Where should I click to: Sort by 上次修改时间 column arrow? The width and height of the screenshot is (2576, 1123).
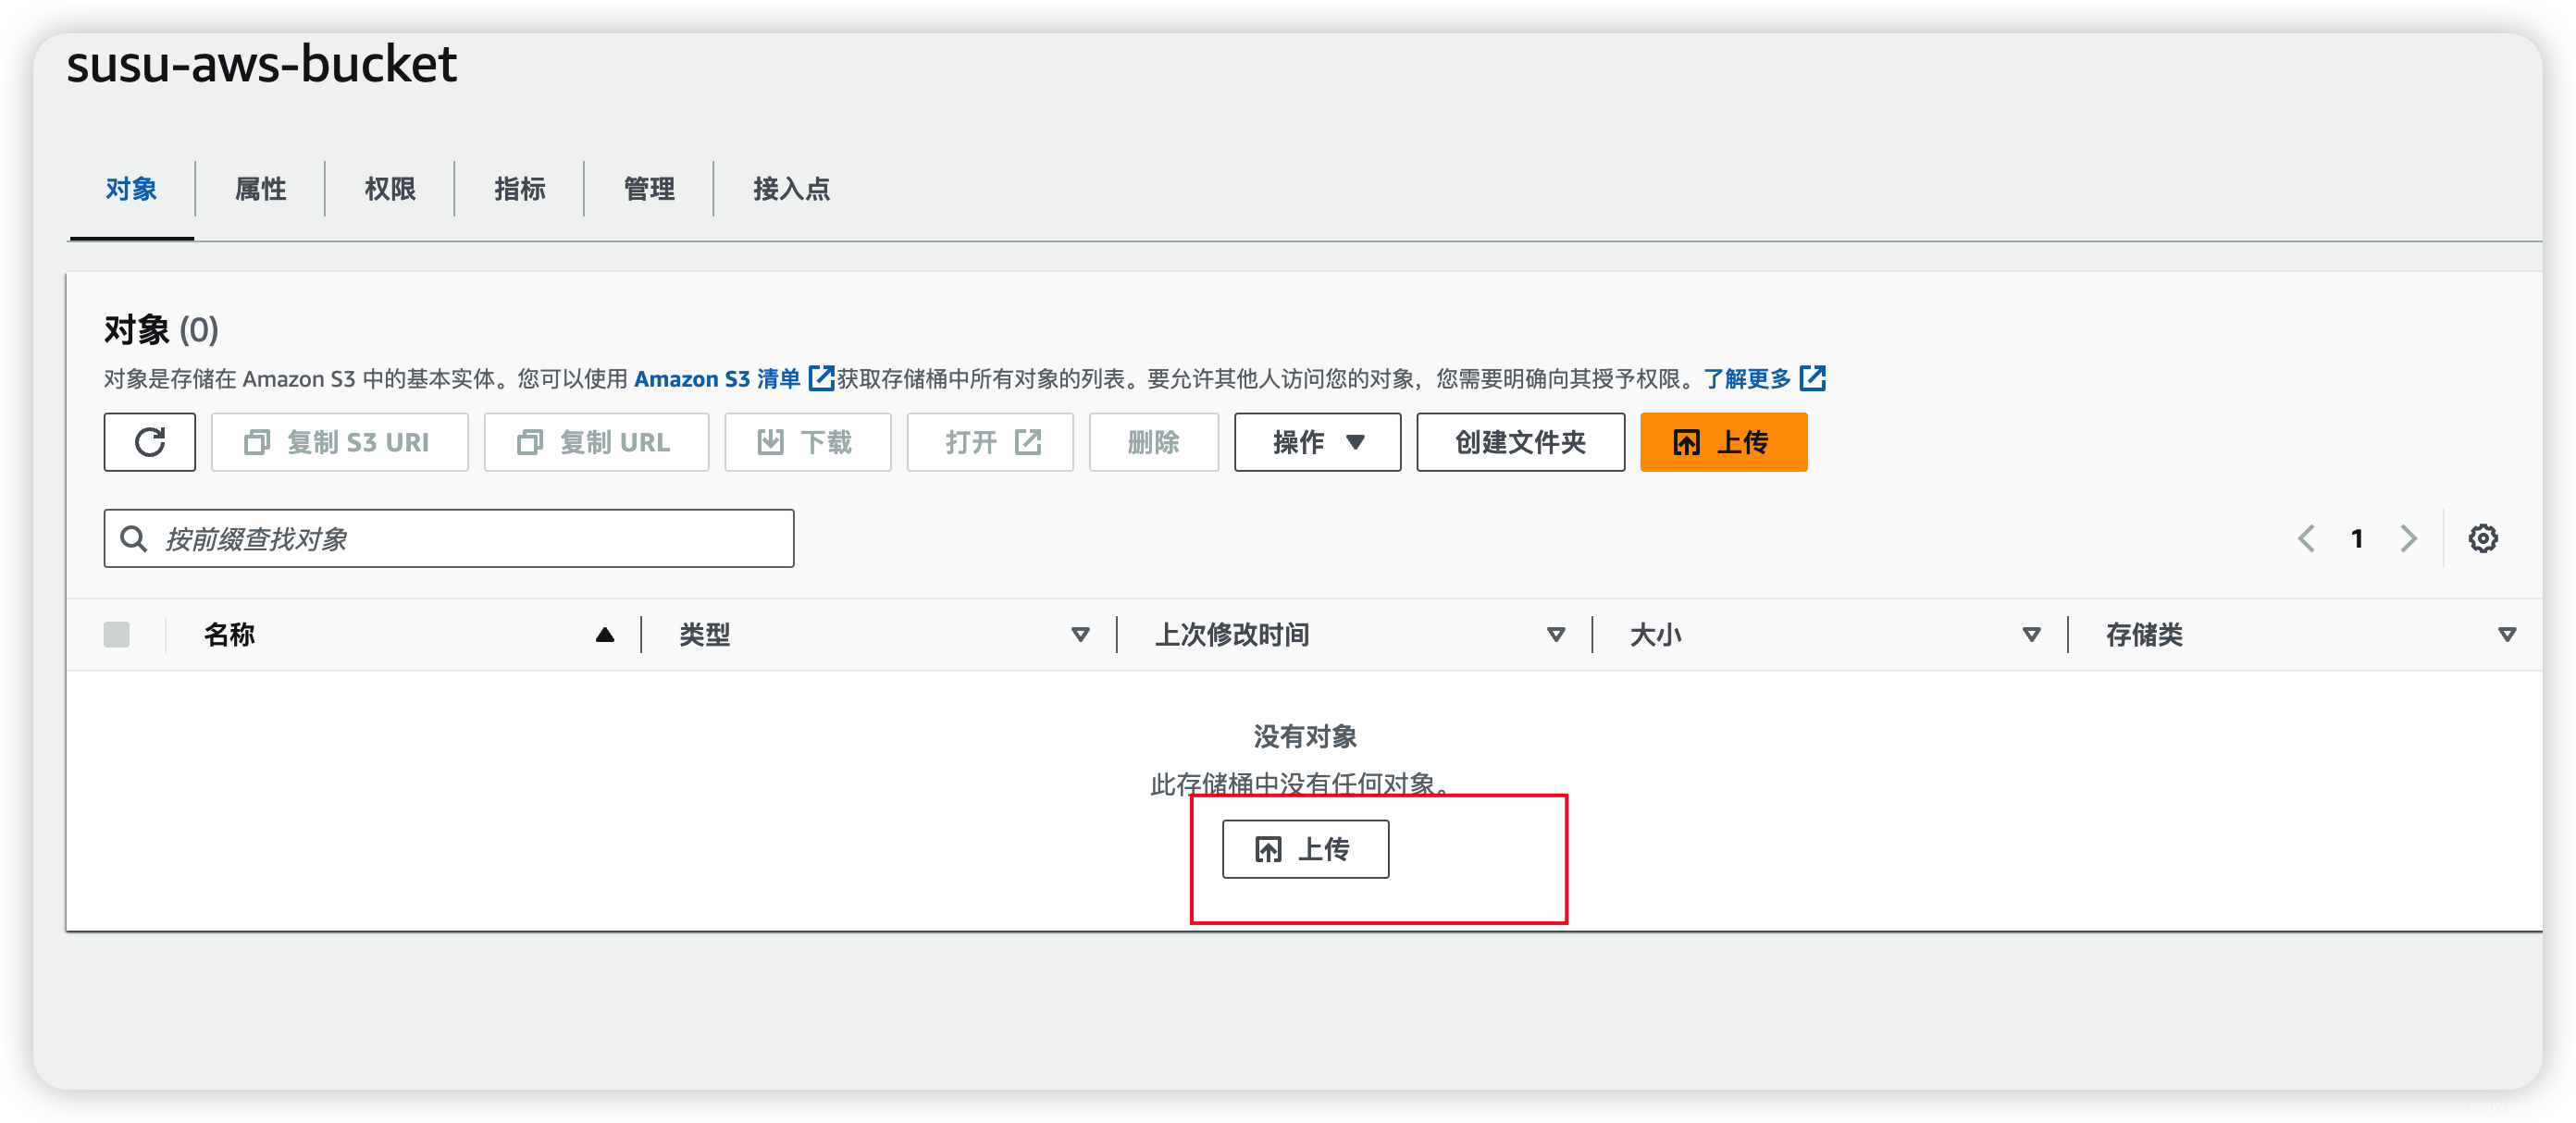tap(1556, 635)
